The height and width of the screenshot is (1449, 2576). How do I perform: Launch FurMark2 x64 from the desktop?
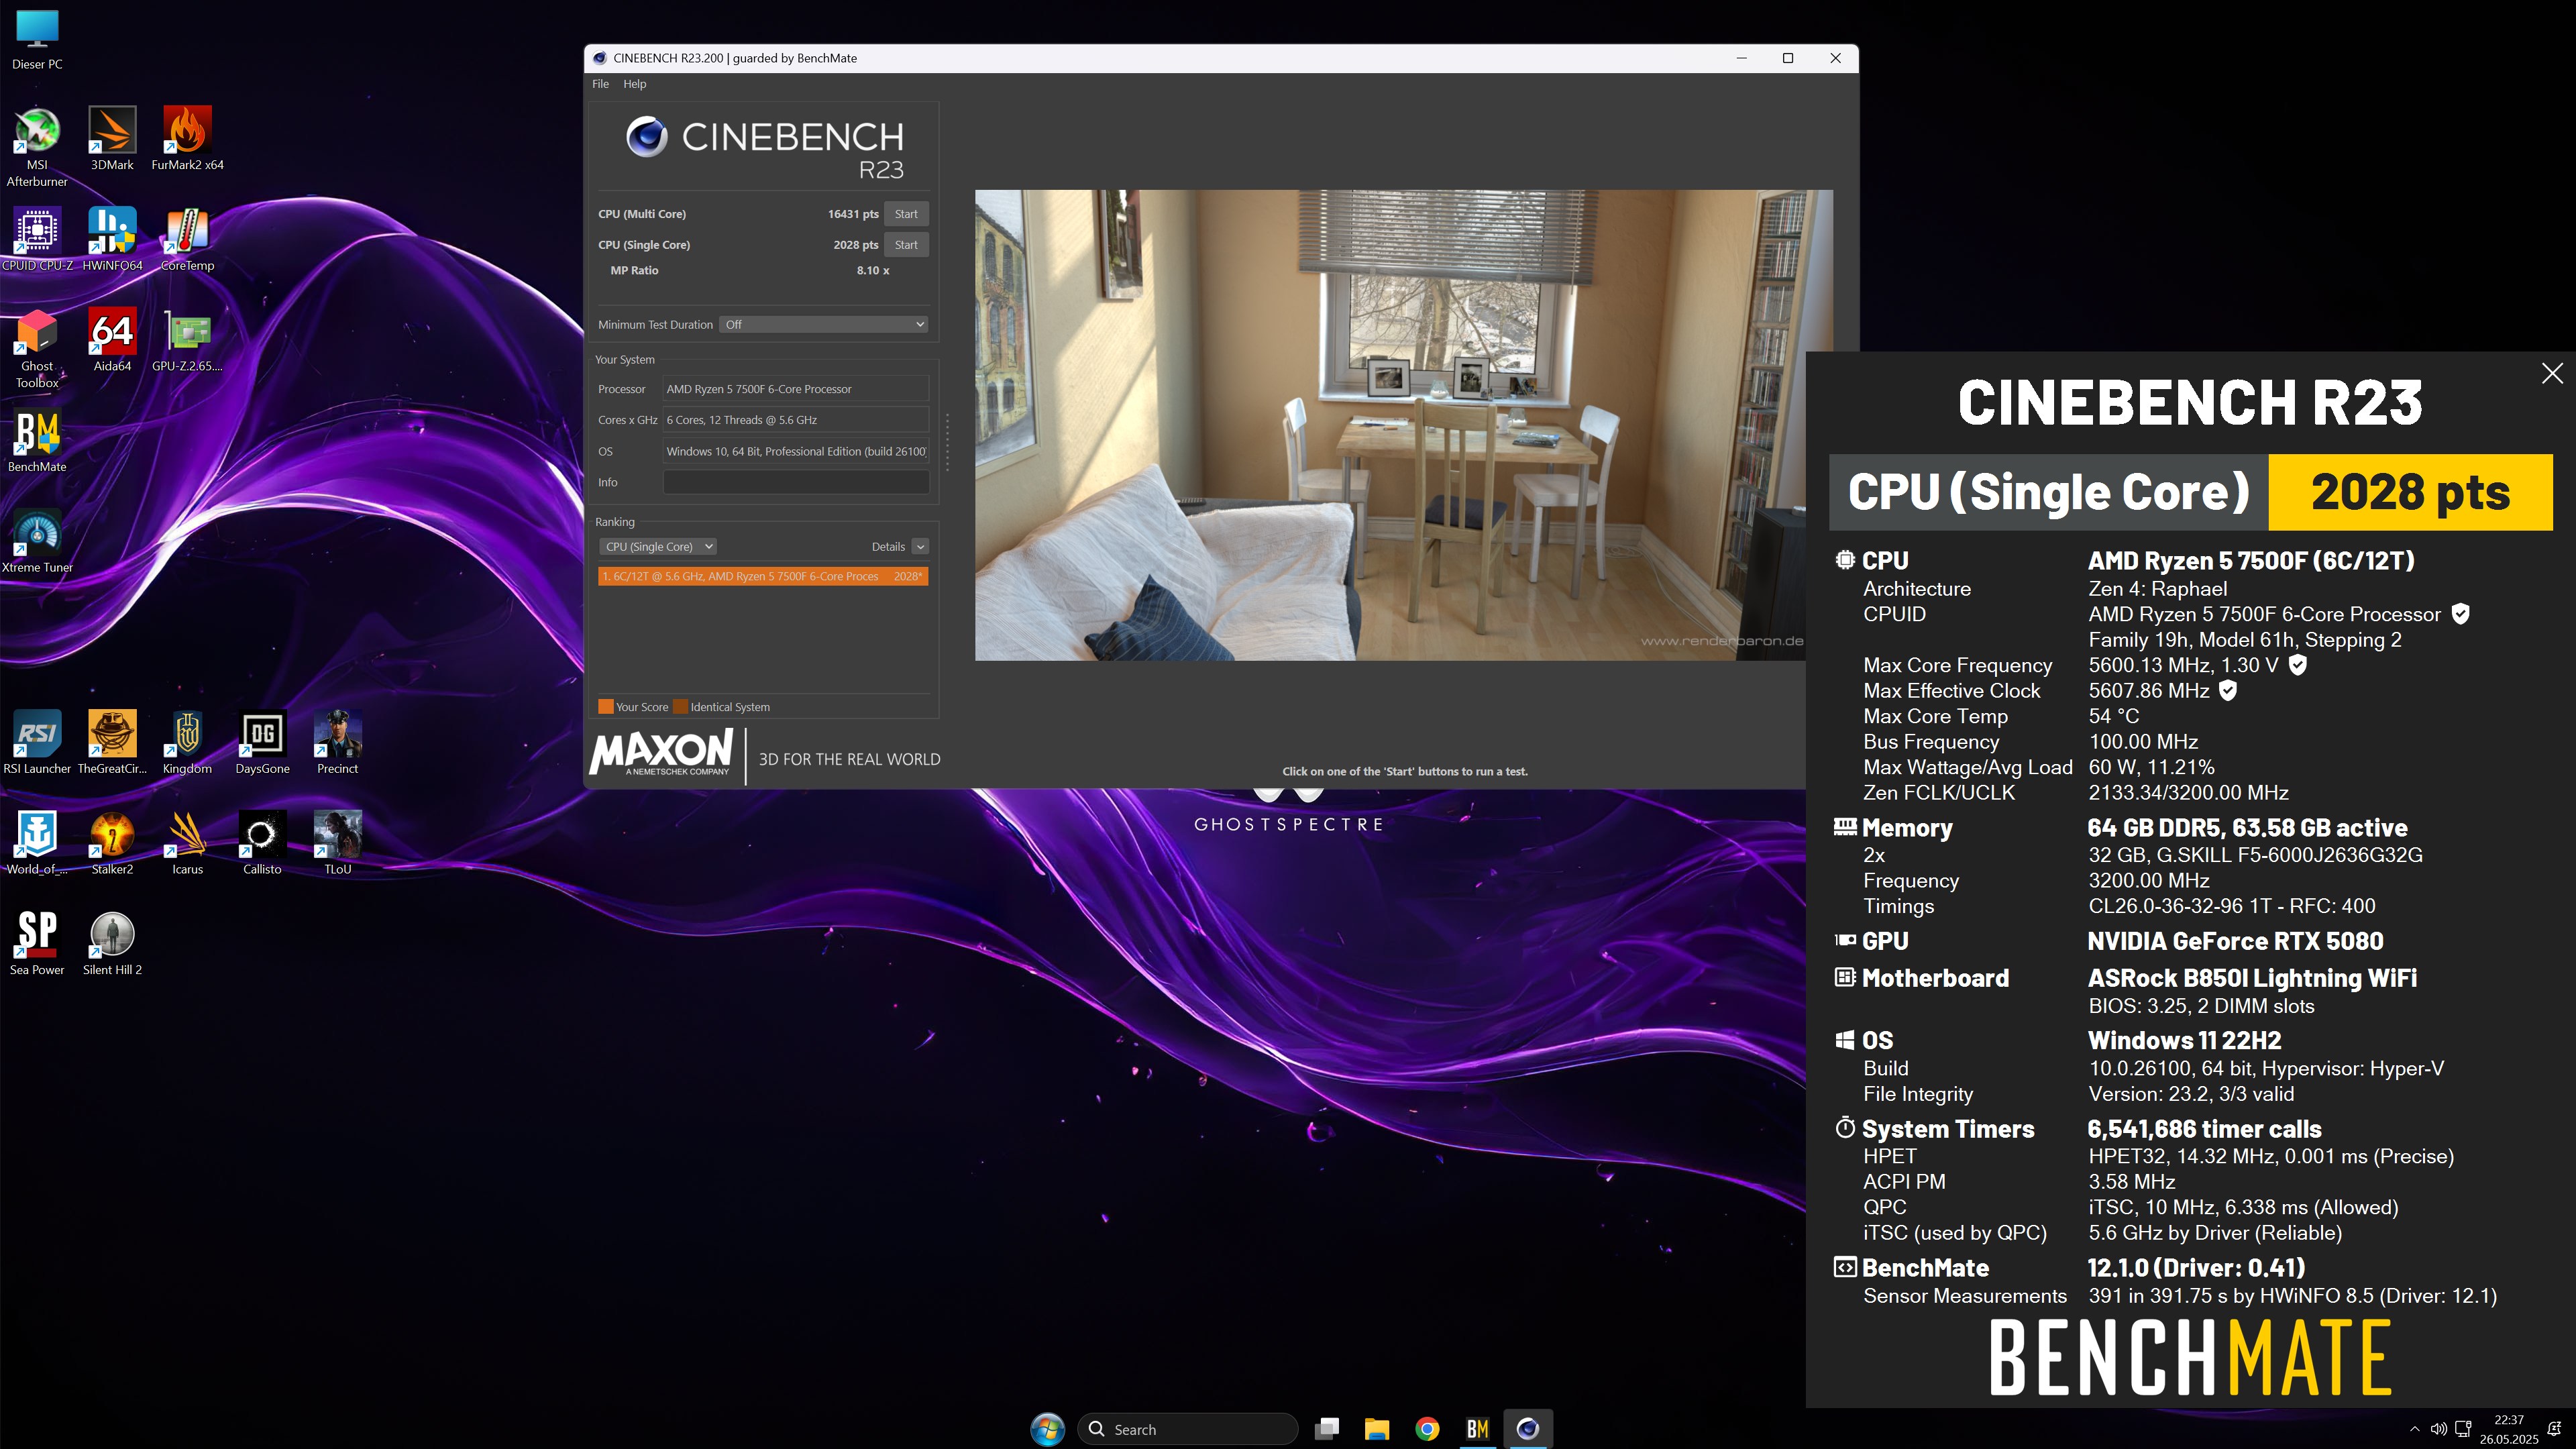click(187, 139)
